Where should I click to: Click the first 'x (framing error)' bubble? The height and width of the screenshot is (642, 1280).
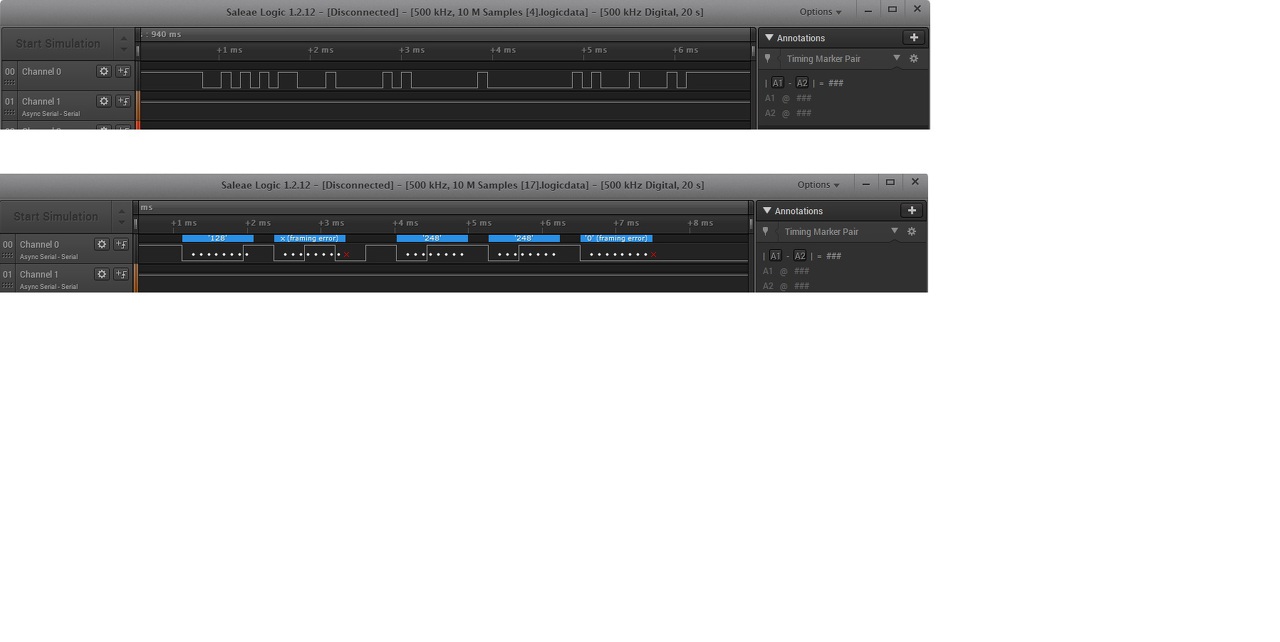310,238
